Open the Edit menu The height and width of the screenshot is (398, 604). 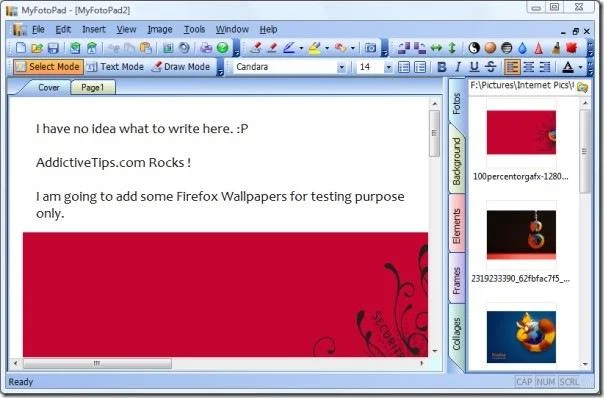pos(63,29)
